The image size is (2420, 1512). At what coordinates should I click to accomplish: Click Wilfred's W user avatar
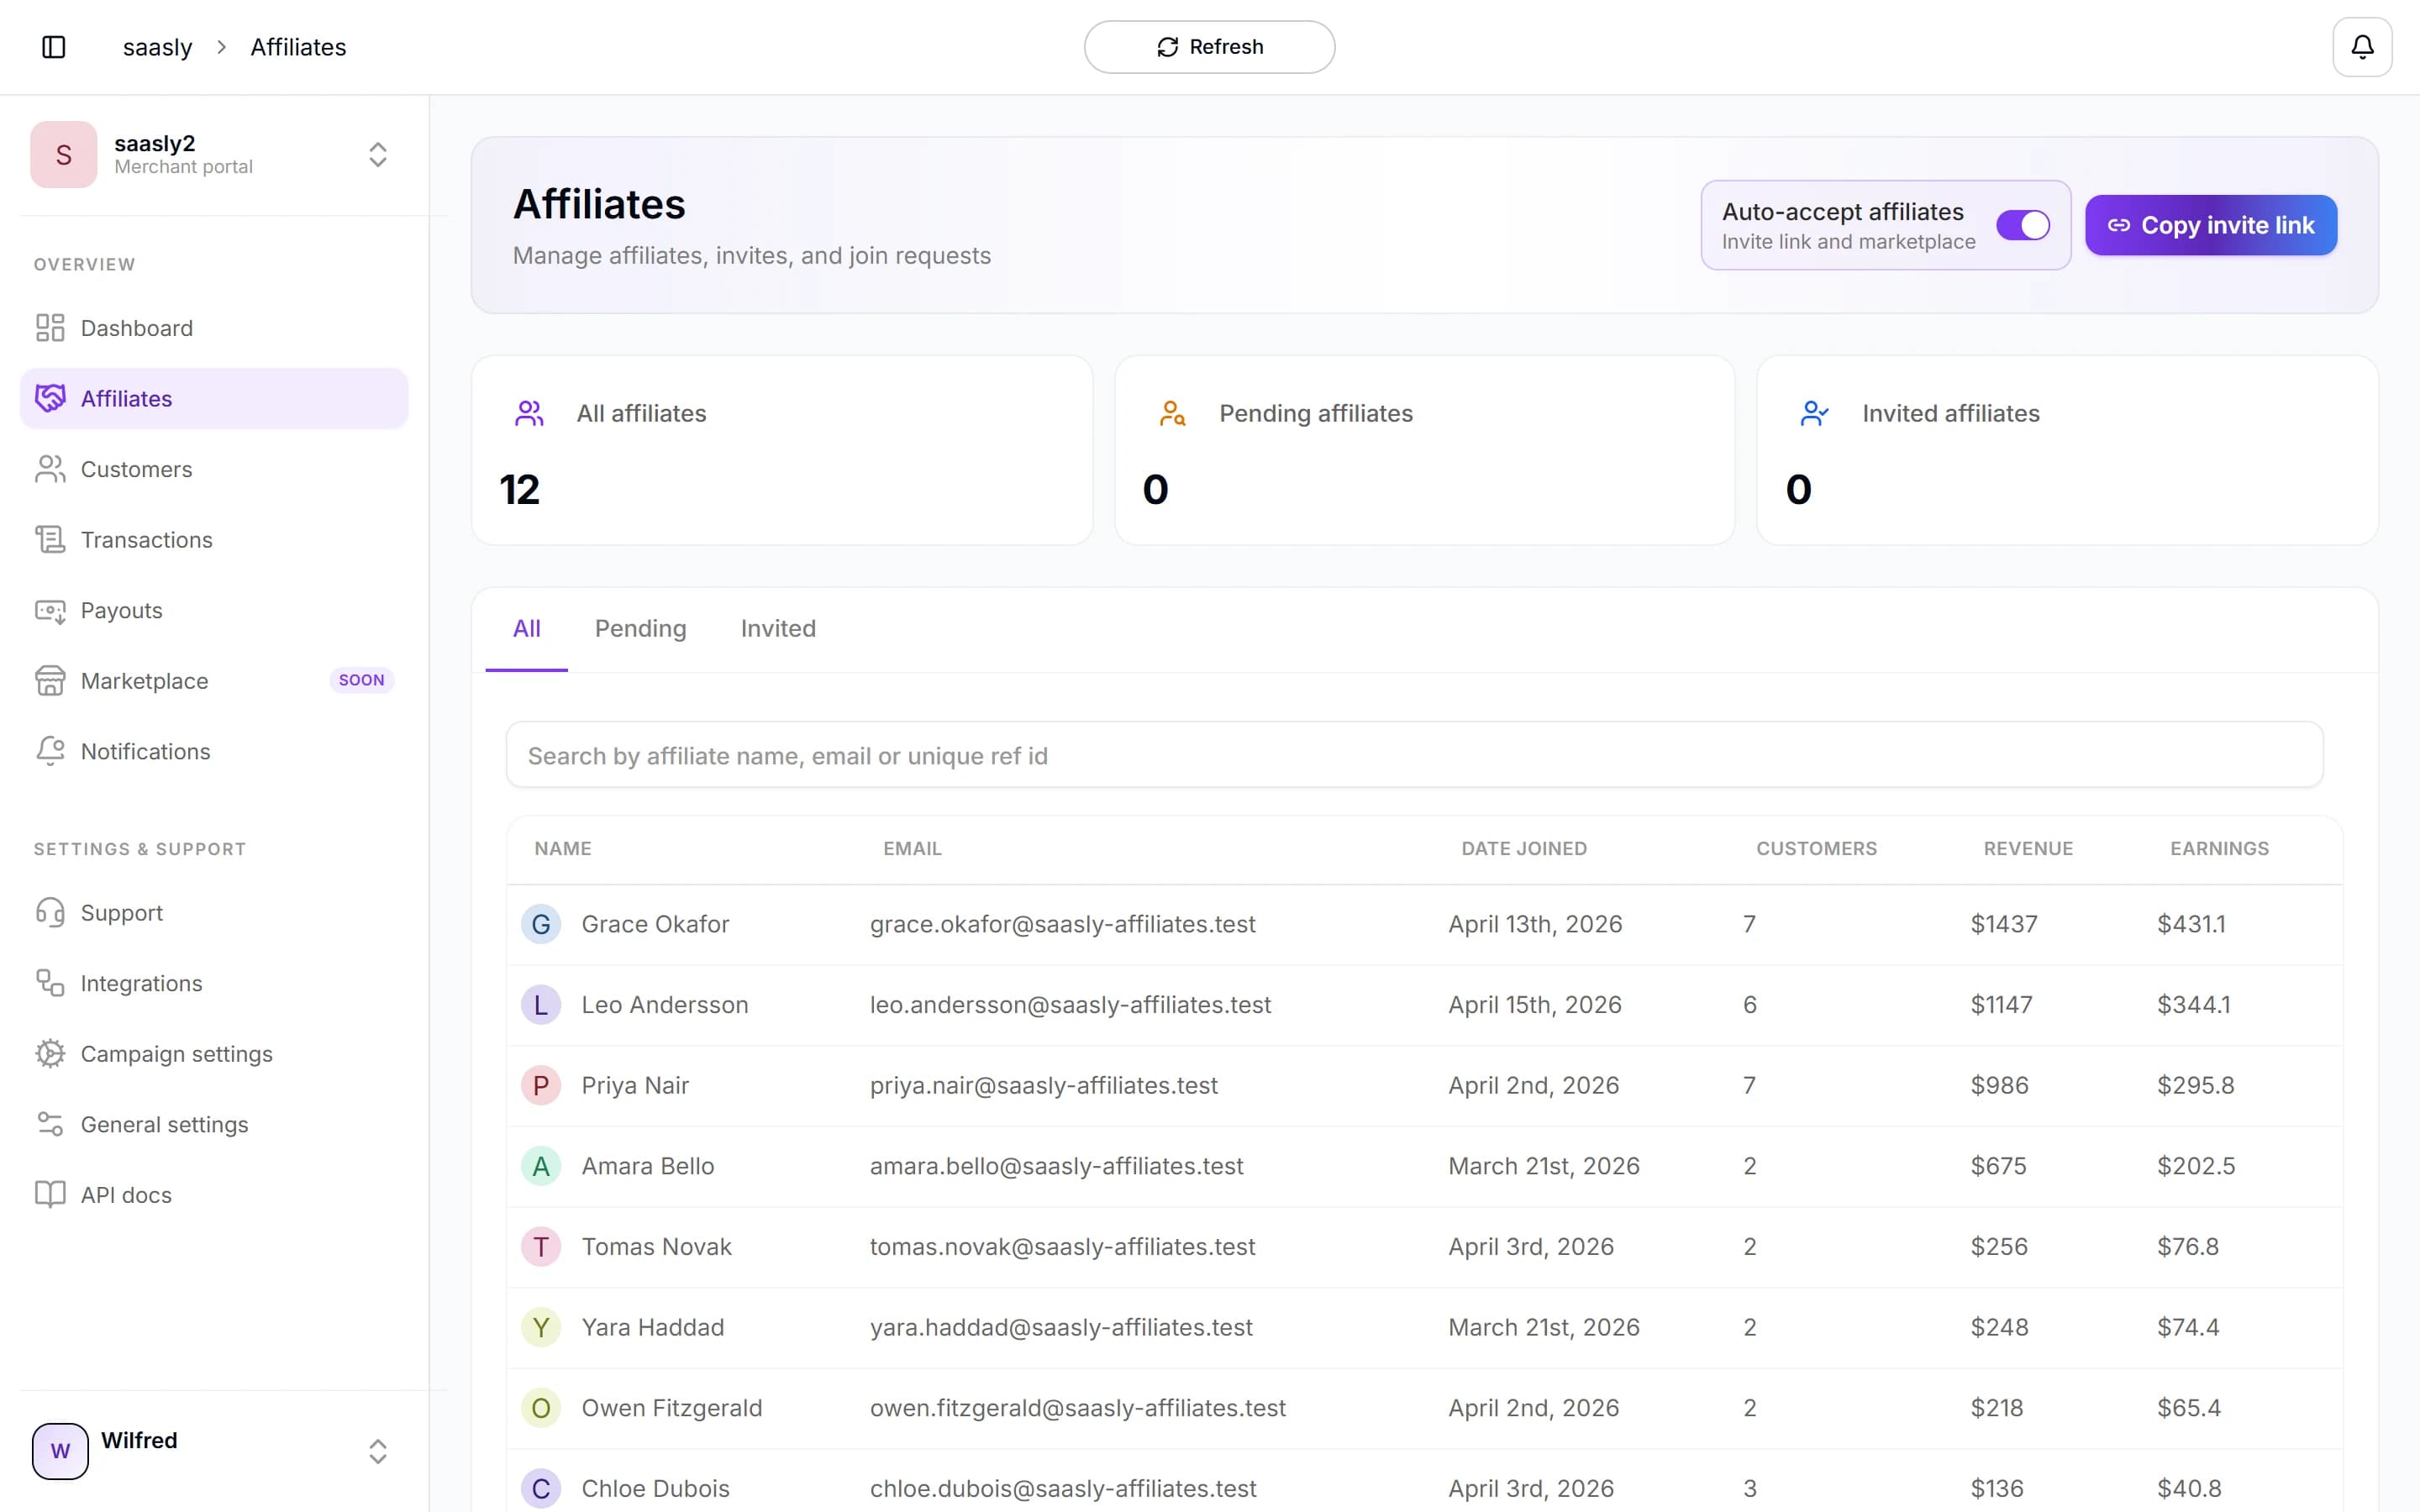[60, 1451]
